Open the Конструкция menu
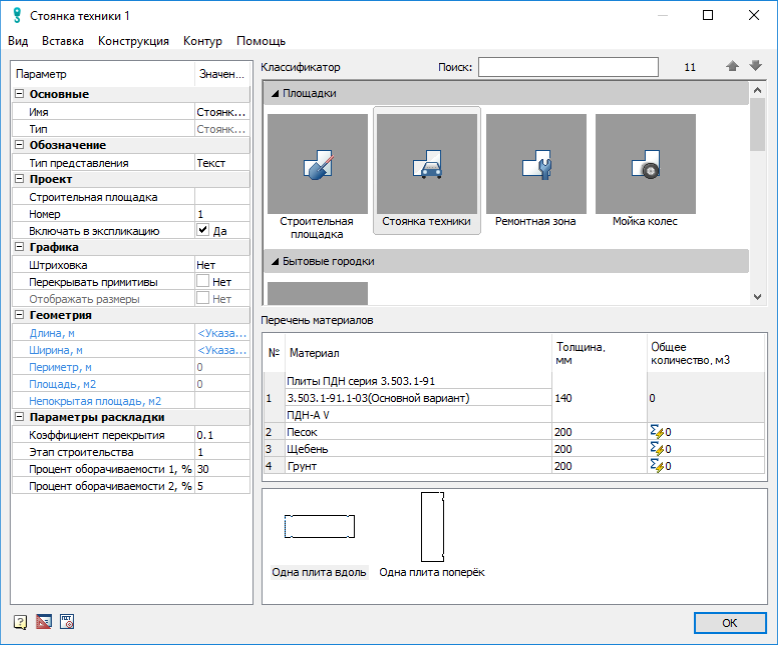 coord(133,41)
